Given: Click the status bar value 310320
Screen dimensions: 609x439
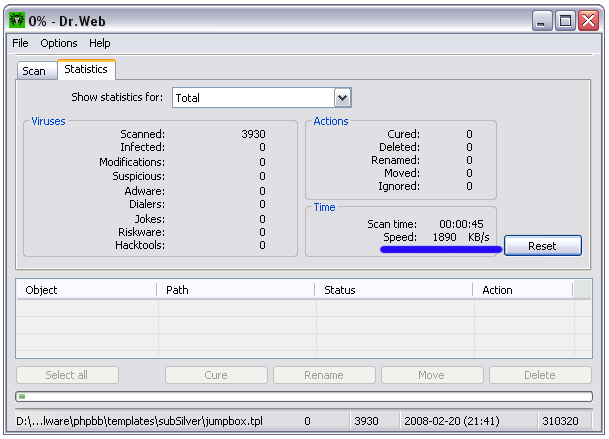Looking at the screenshot, I should [560, 421].
